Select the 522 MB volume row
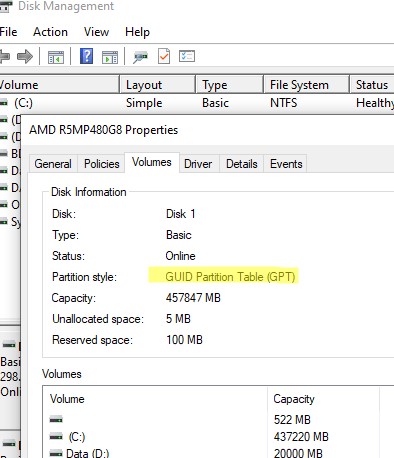This screenshot has width=394, height=458. click(x=218, y=420)
